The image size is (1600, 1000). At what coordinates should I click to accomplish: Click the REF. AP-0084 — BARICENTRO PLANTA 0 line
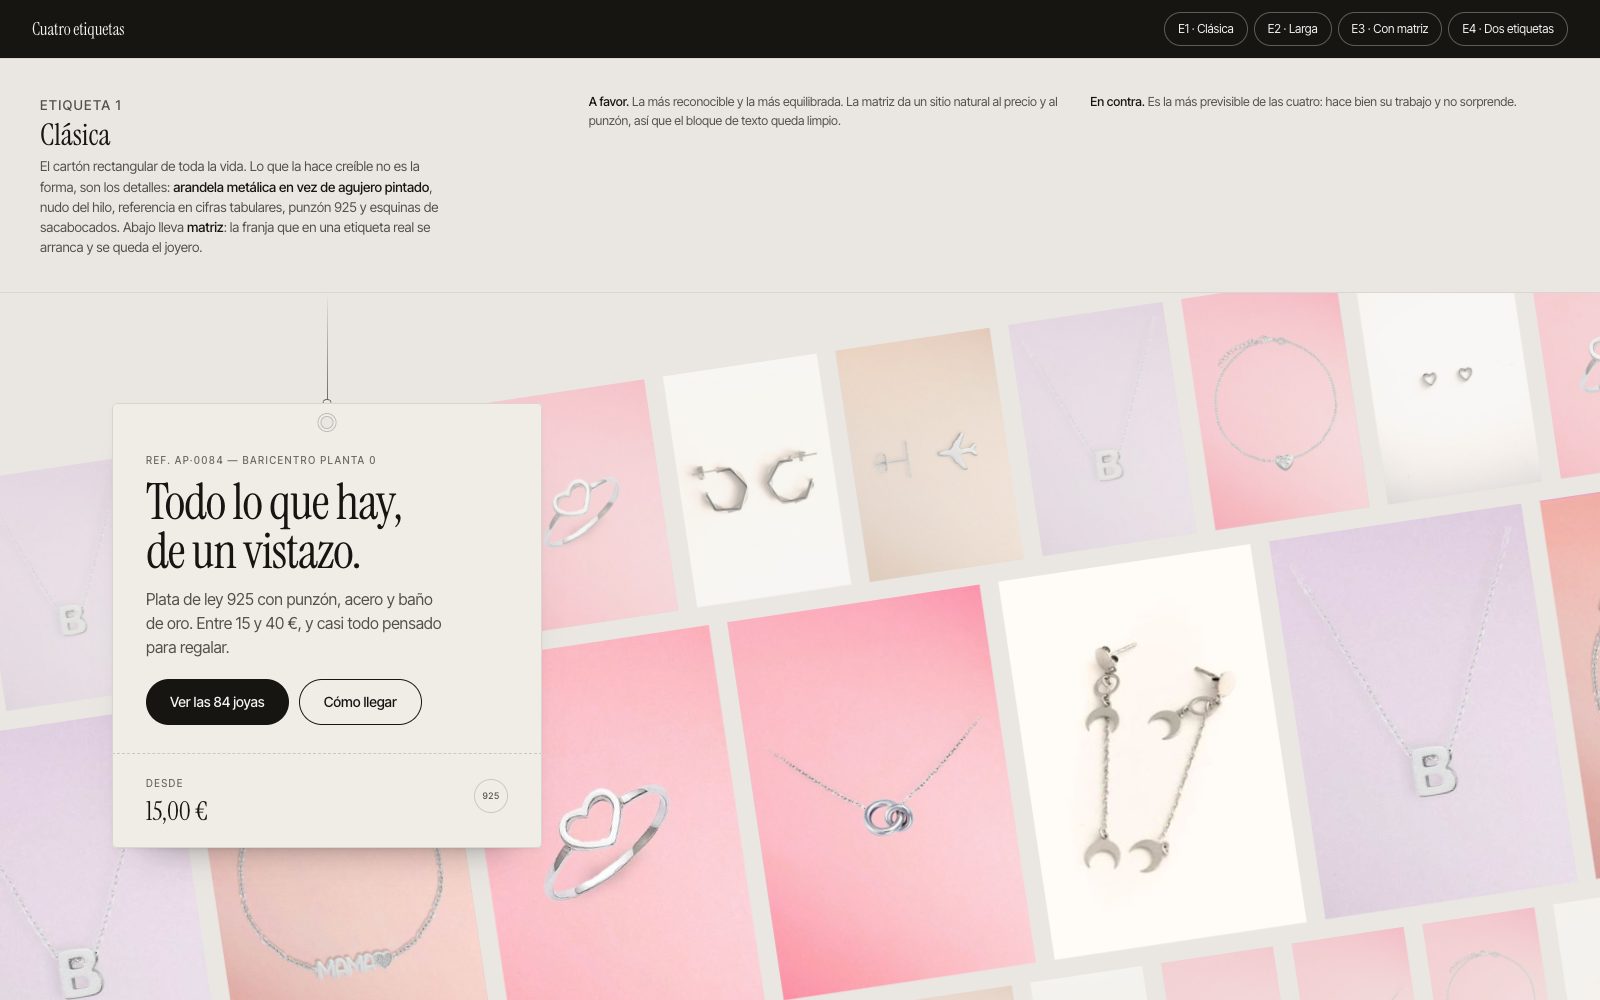click(x=261, y=460)
